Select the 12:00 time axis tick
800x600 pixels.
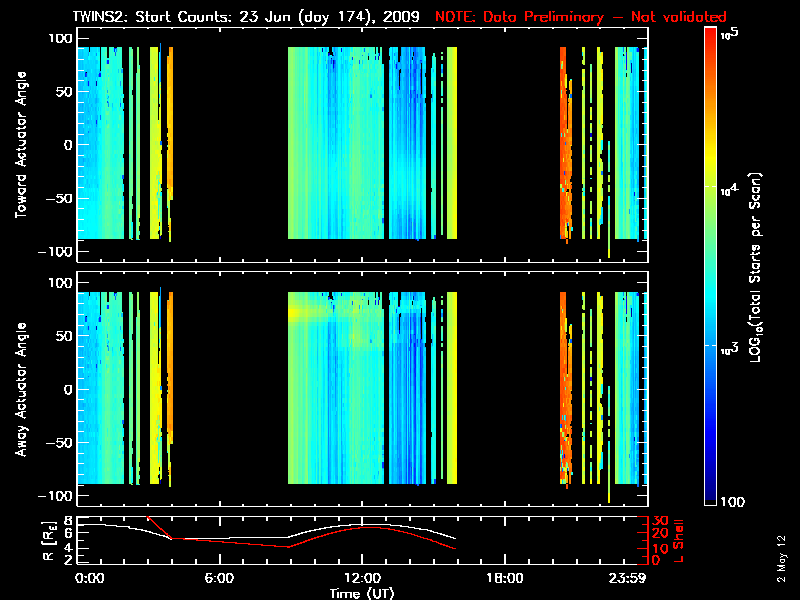[x=361, y=578]
